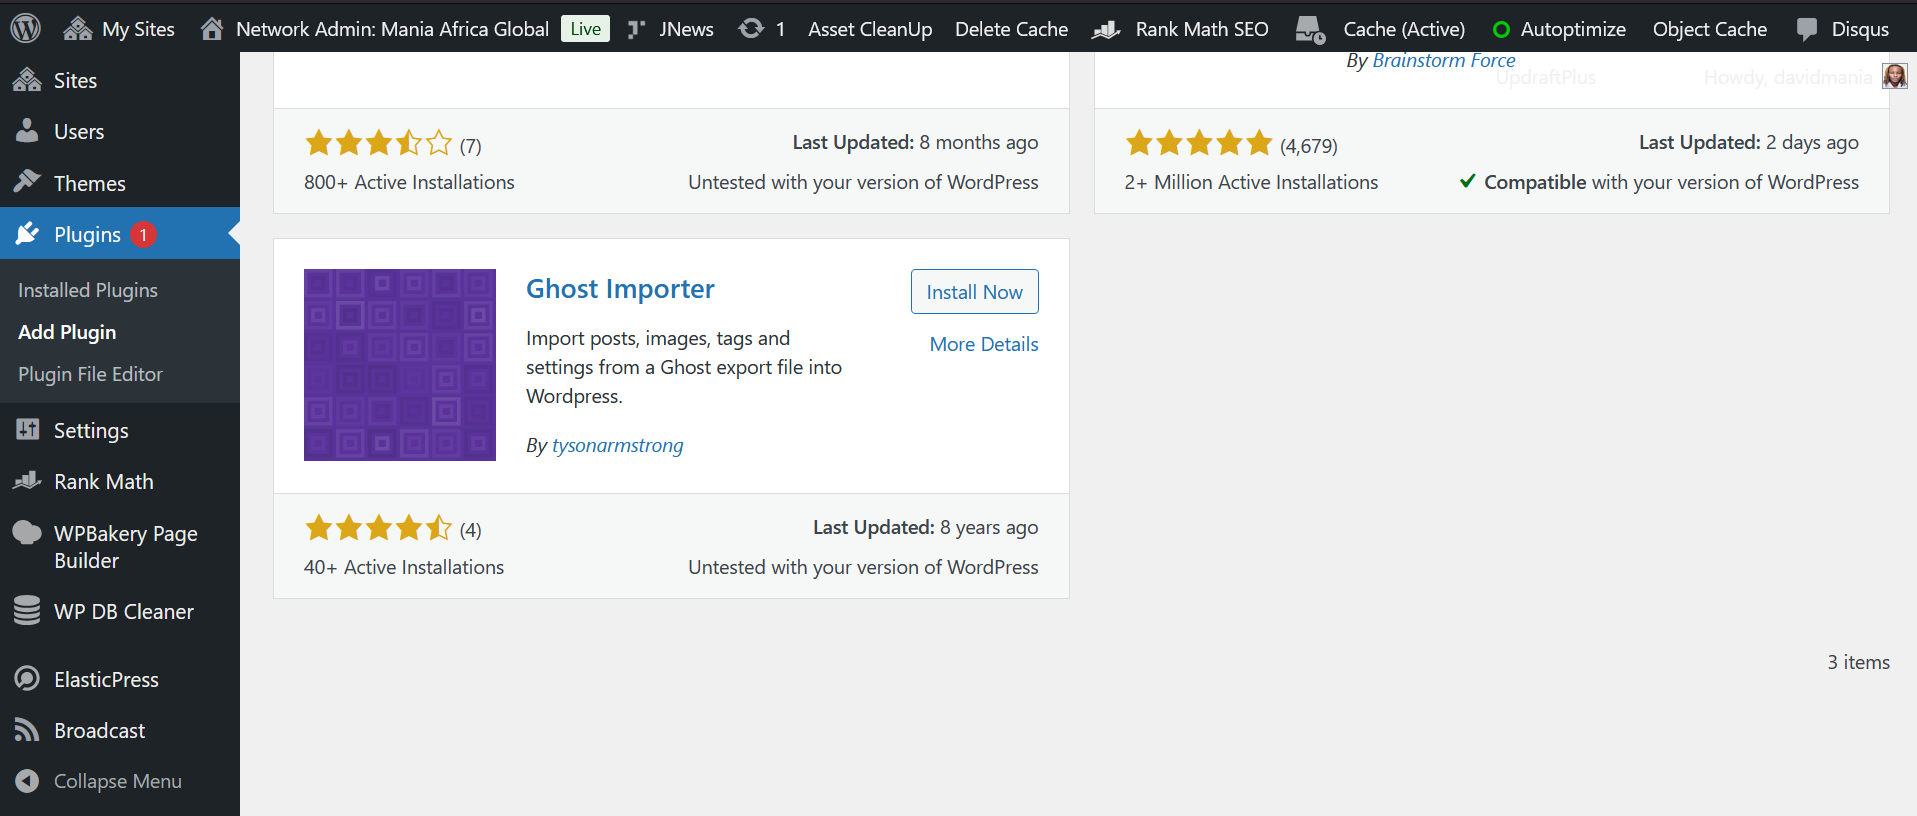Image resolution: width=1917 pixels, height=816 pixels.
Task: Click "Last Updated: 8 years ago" text
Action: click(x=925, y=527)
